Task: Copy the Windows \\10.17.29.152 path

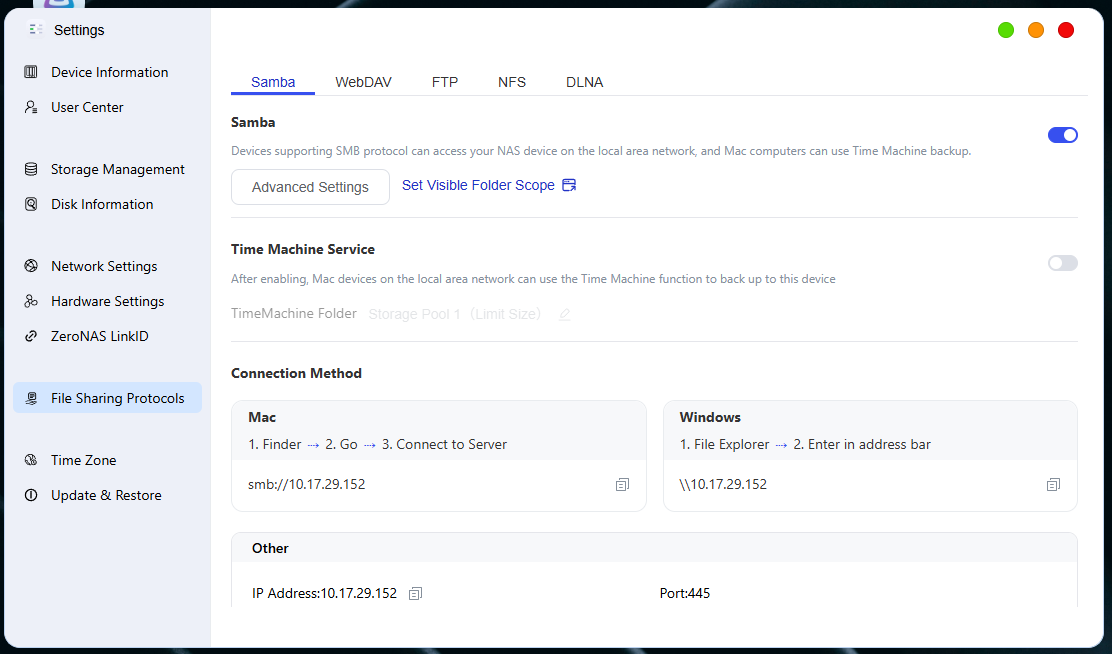Action: [1053, 484]
